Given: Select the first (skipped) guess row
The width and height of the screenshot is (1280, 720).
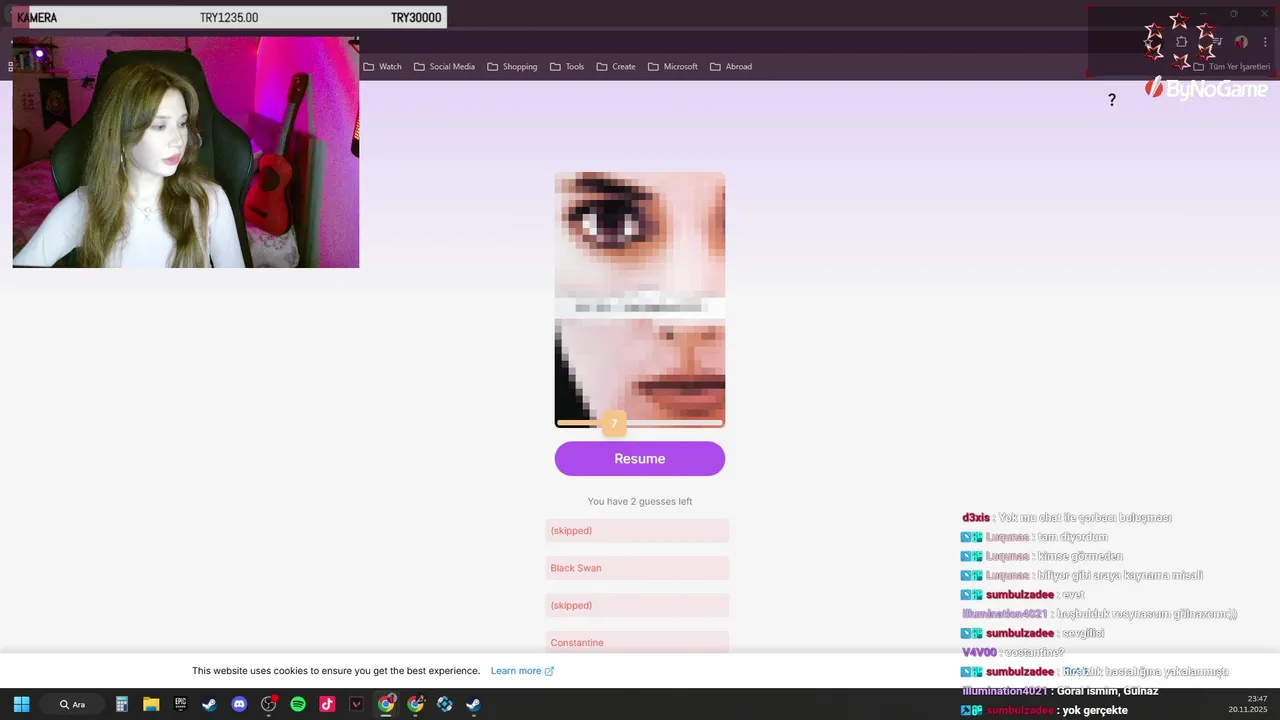Looking at the screenshot, I should [637, 531].
